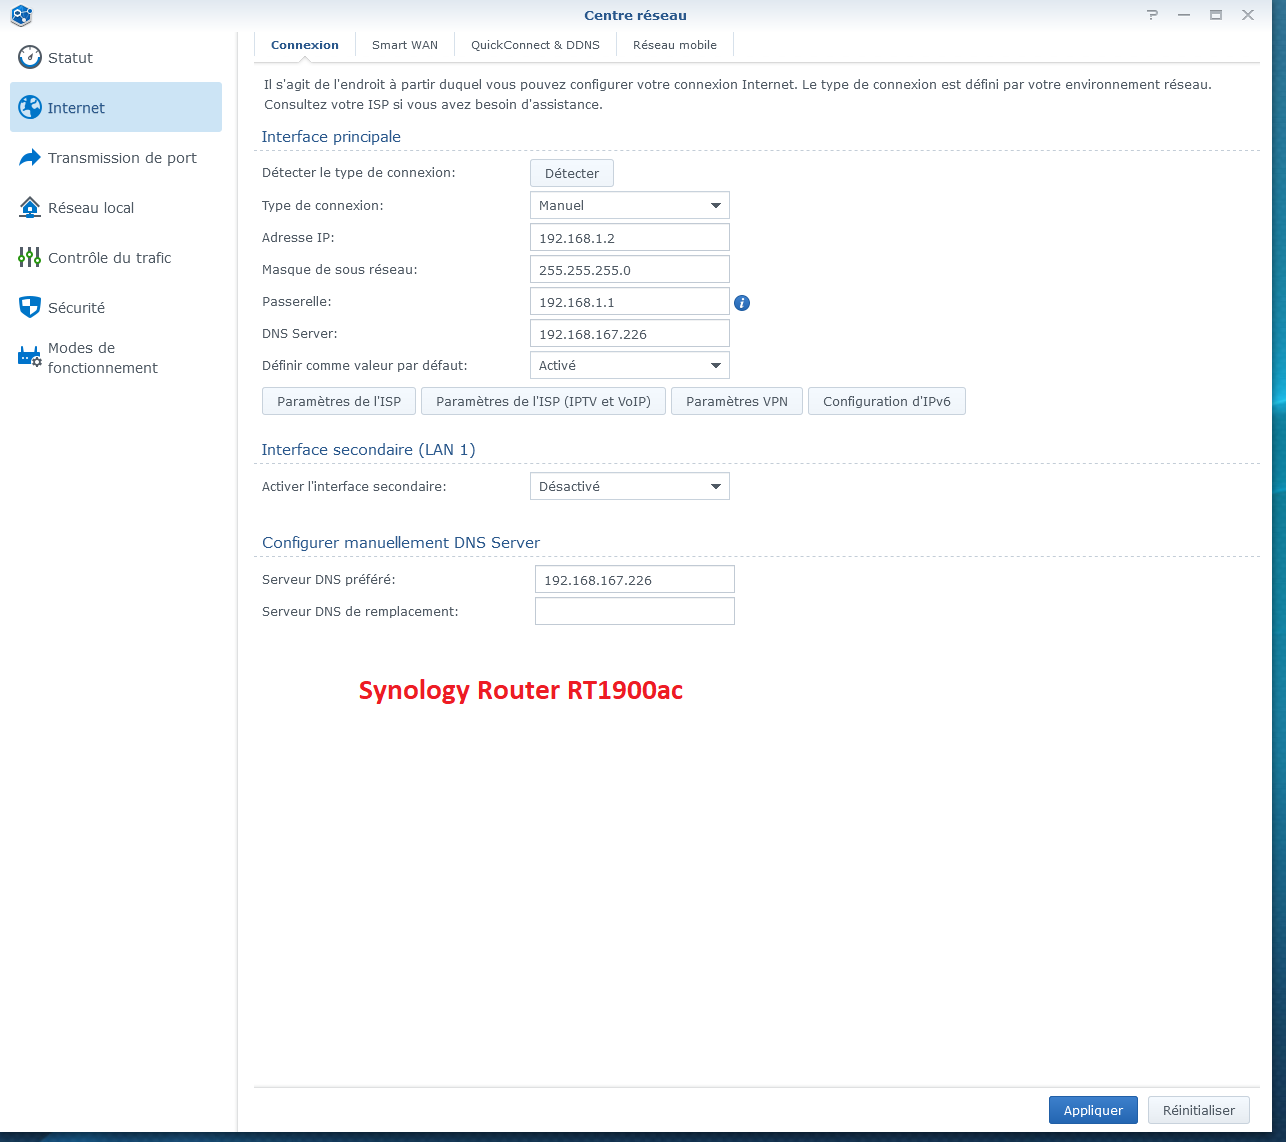Switch to the Smart WAN tab
Viewport: 1286px width, 1142px height.
pyautogui.click(x=405, y=45)
